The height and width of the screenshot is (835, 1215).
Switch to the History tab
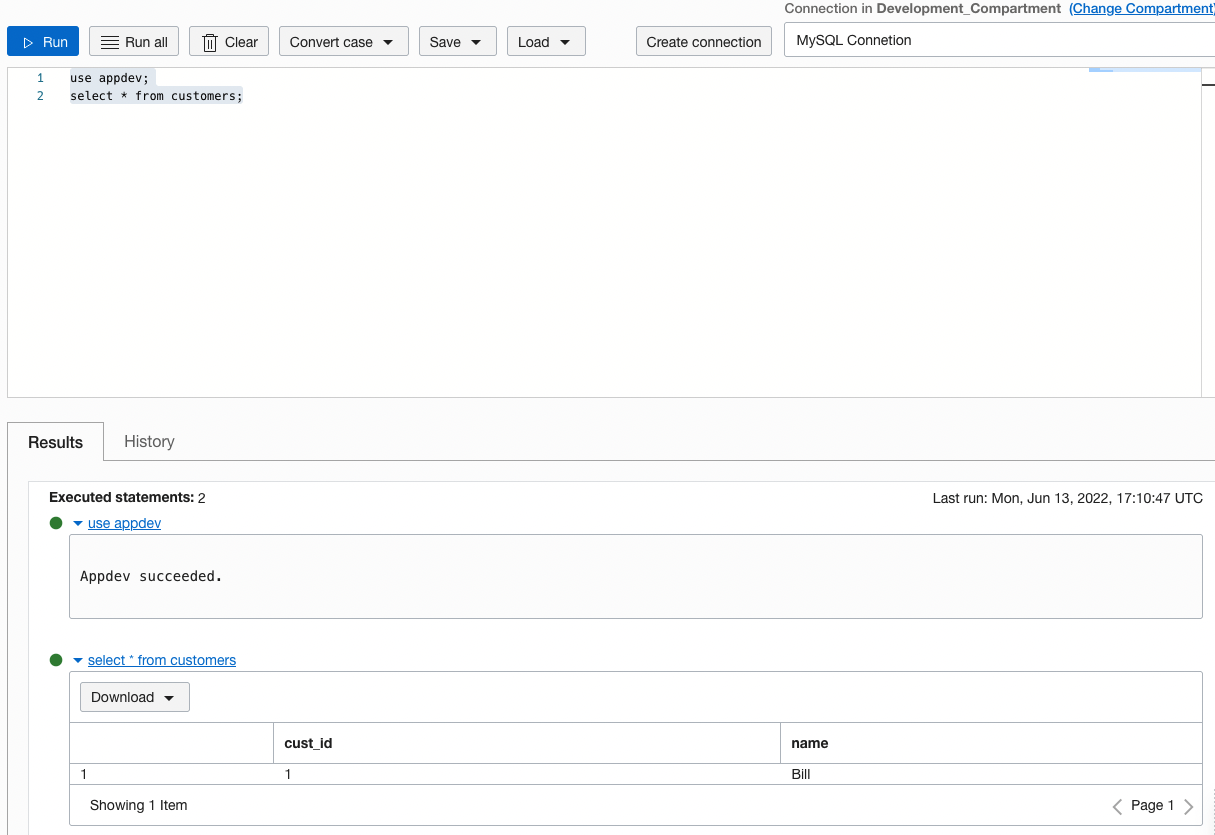(x=148, y=441)
